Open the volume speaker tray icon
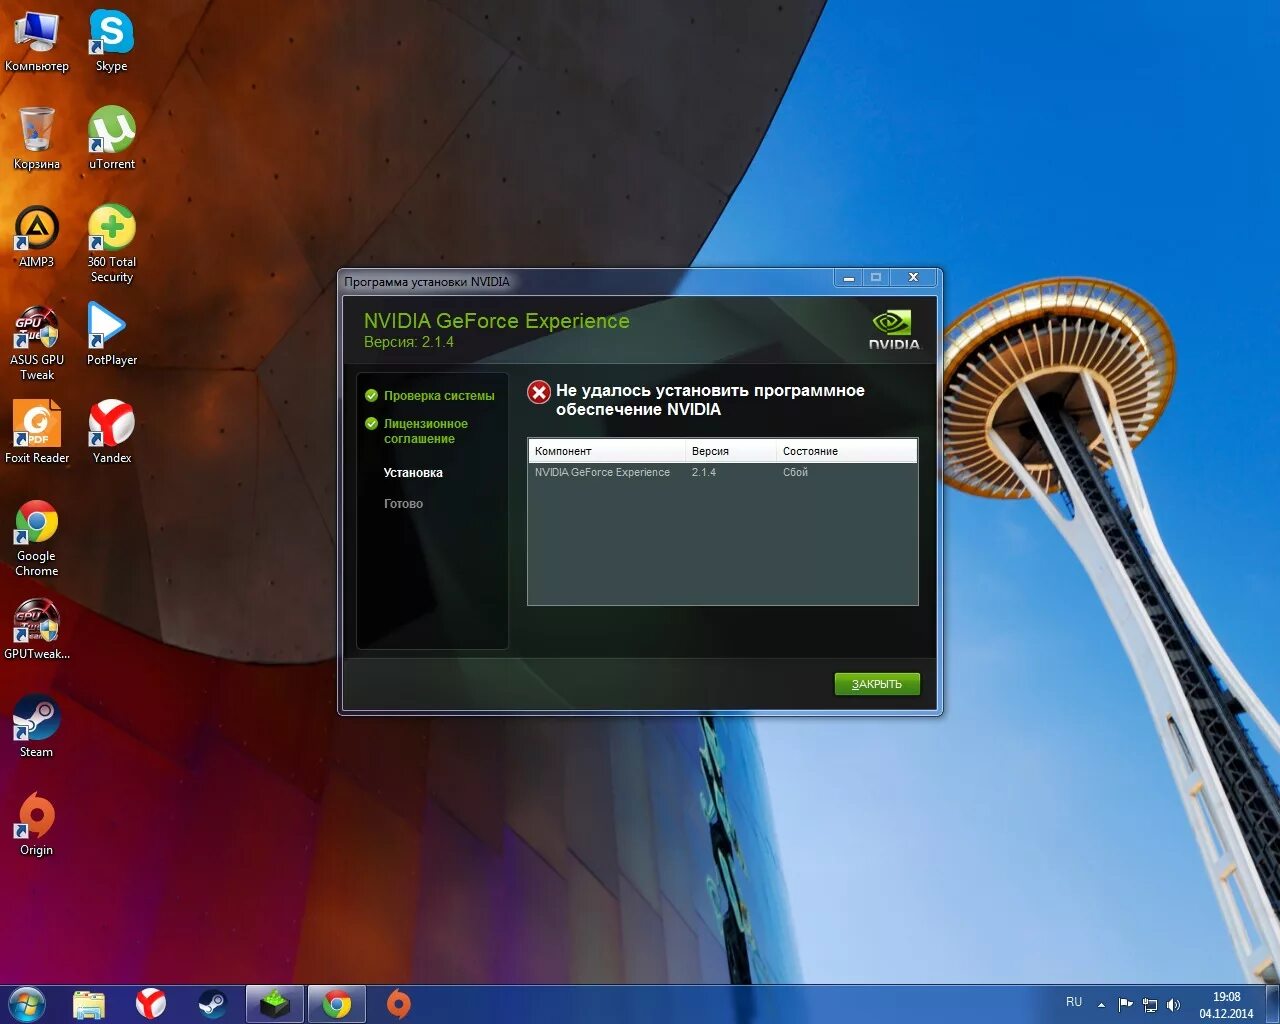 point(1173,1004)
